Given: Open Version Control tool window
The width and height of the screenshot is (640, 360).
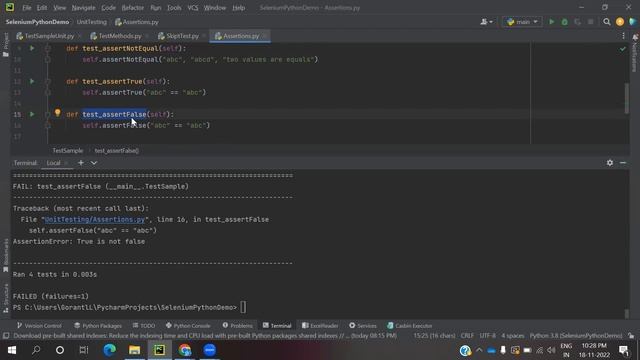Looking at the screenshot, I should tap(39, 326).
